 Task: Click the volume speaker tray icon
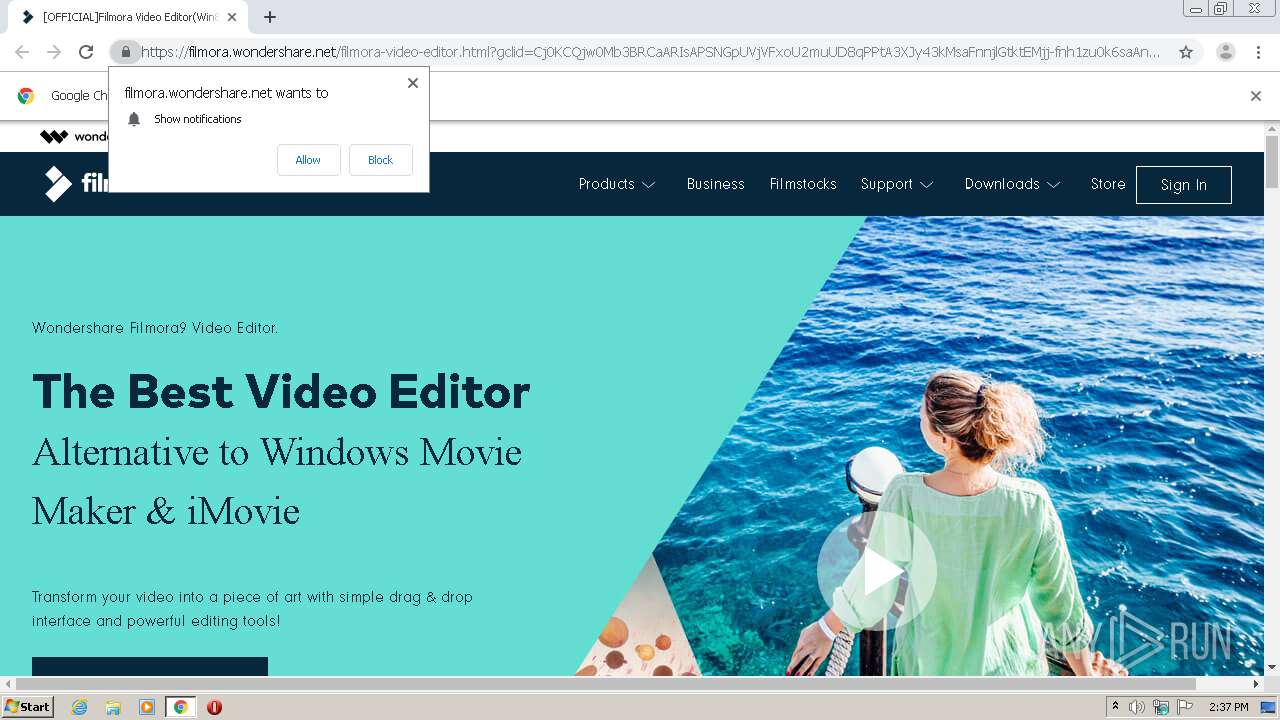tap(1136, 707)
